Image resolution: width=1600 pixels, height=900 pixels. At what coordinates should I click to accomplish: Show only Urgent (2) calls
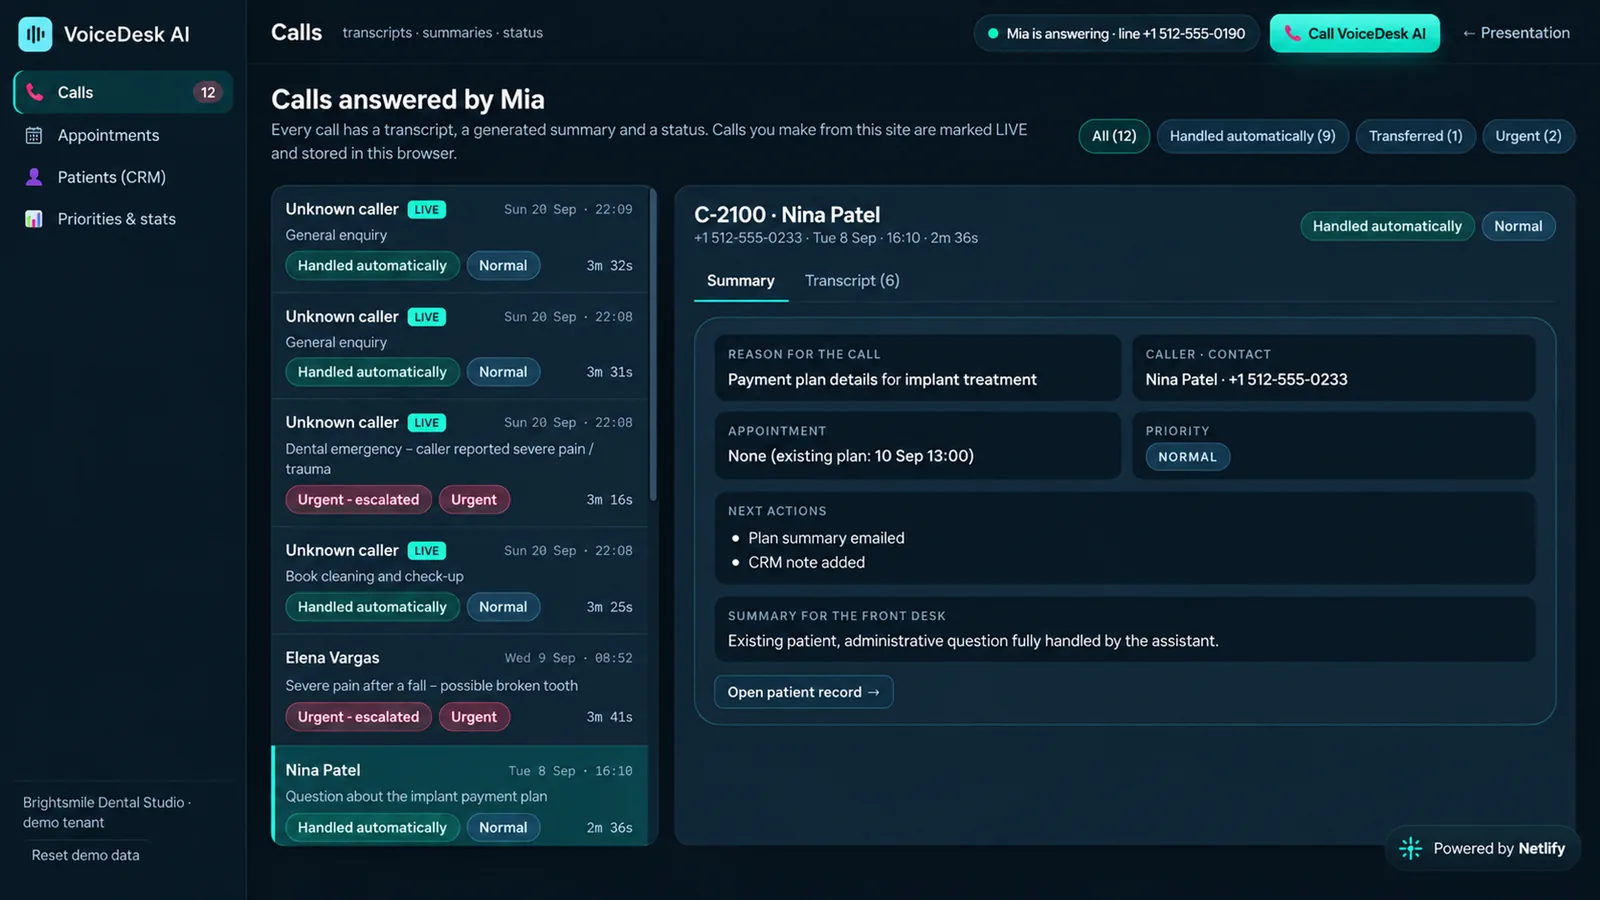pos(1528,136)
